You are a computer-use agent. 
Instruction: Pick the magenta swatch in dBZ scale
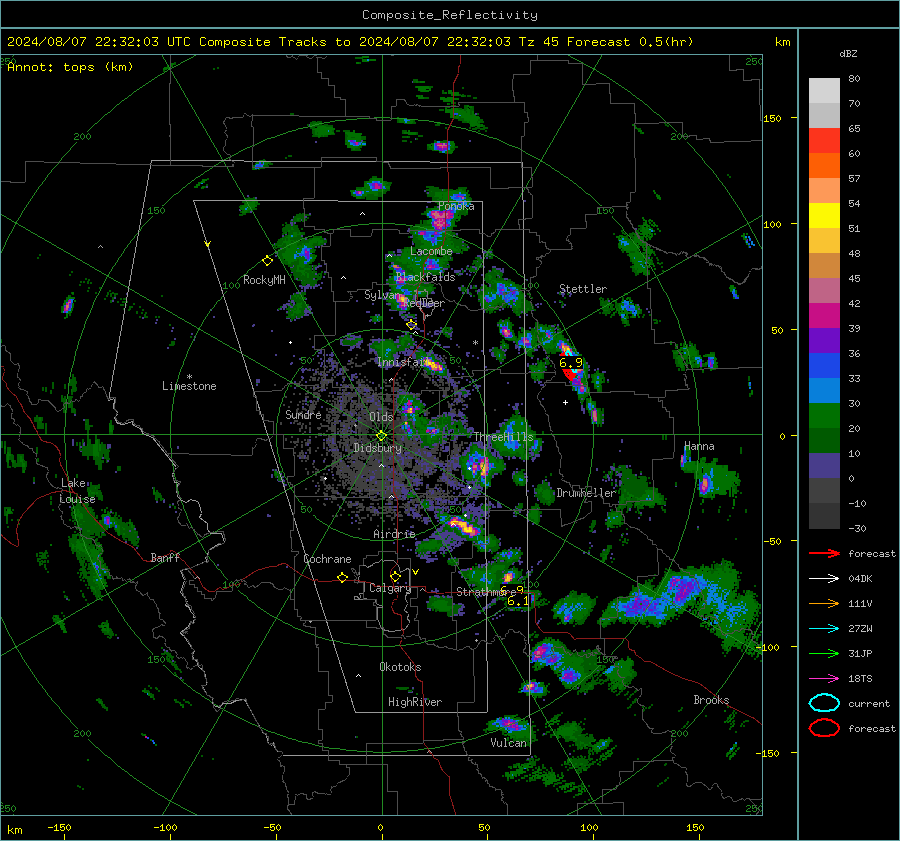tap(824, 316)
